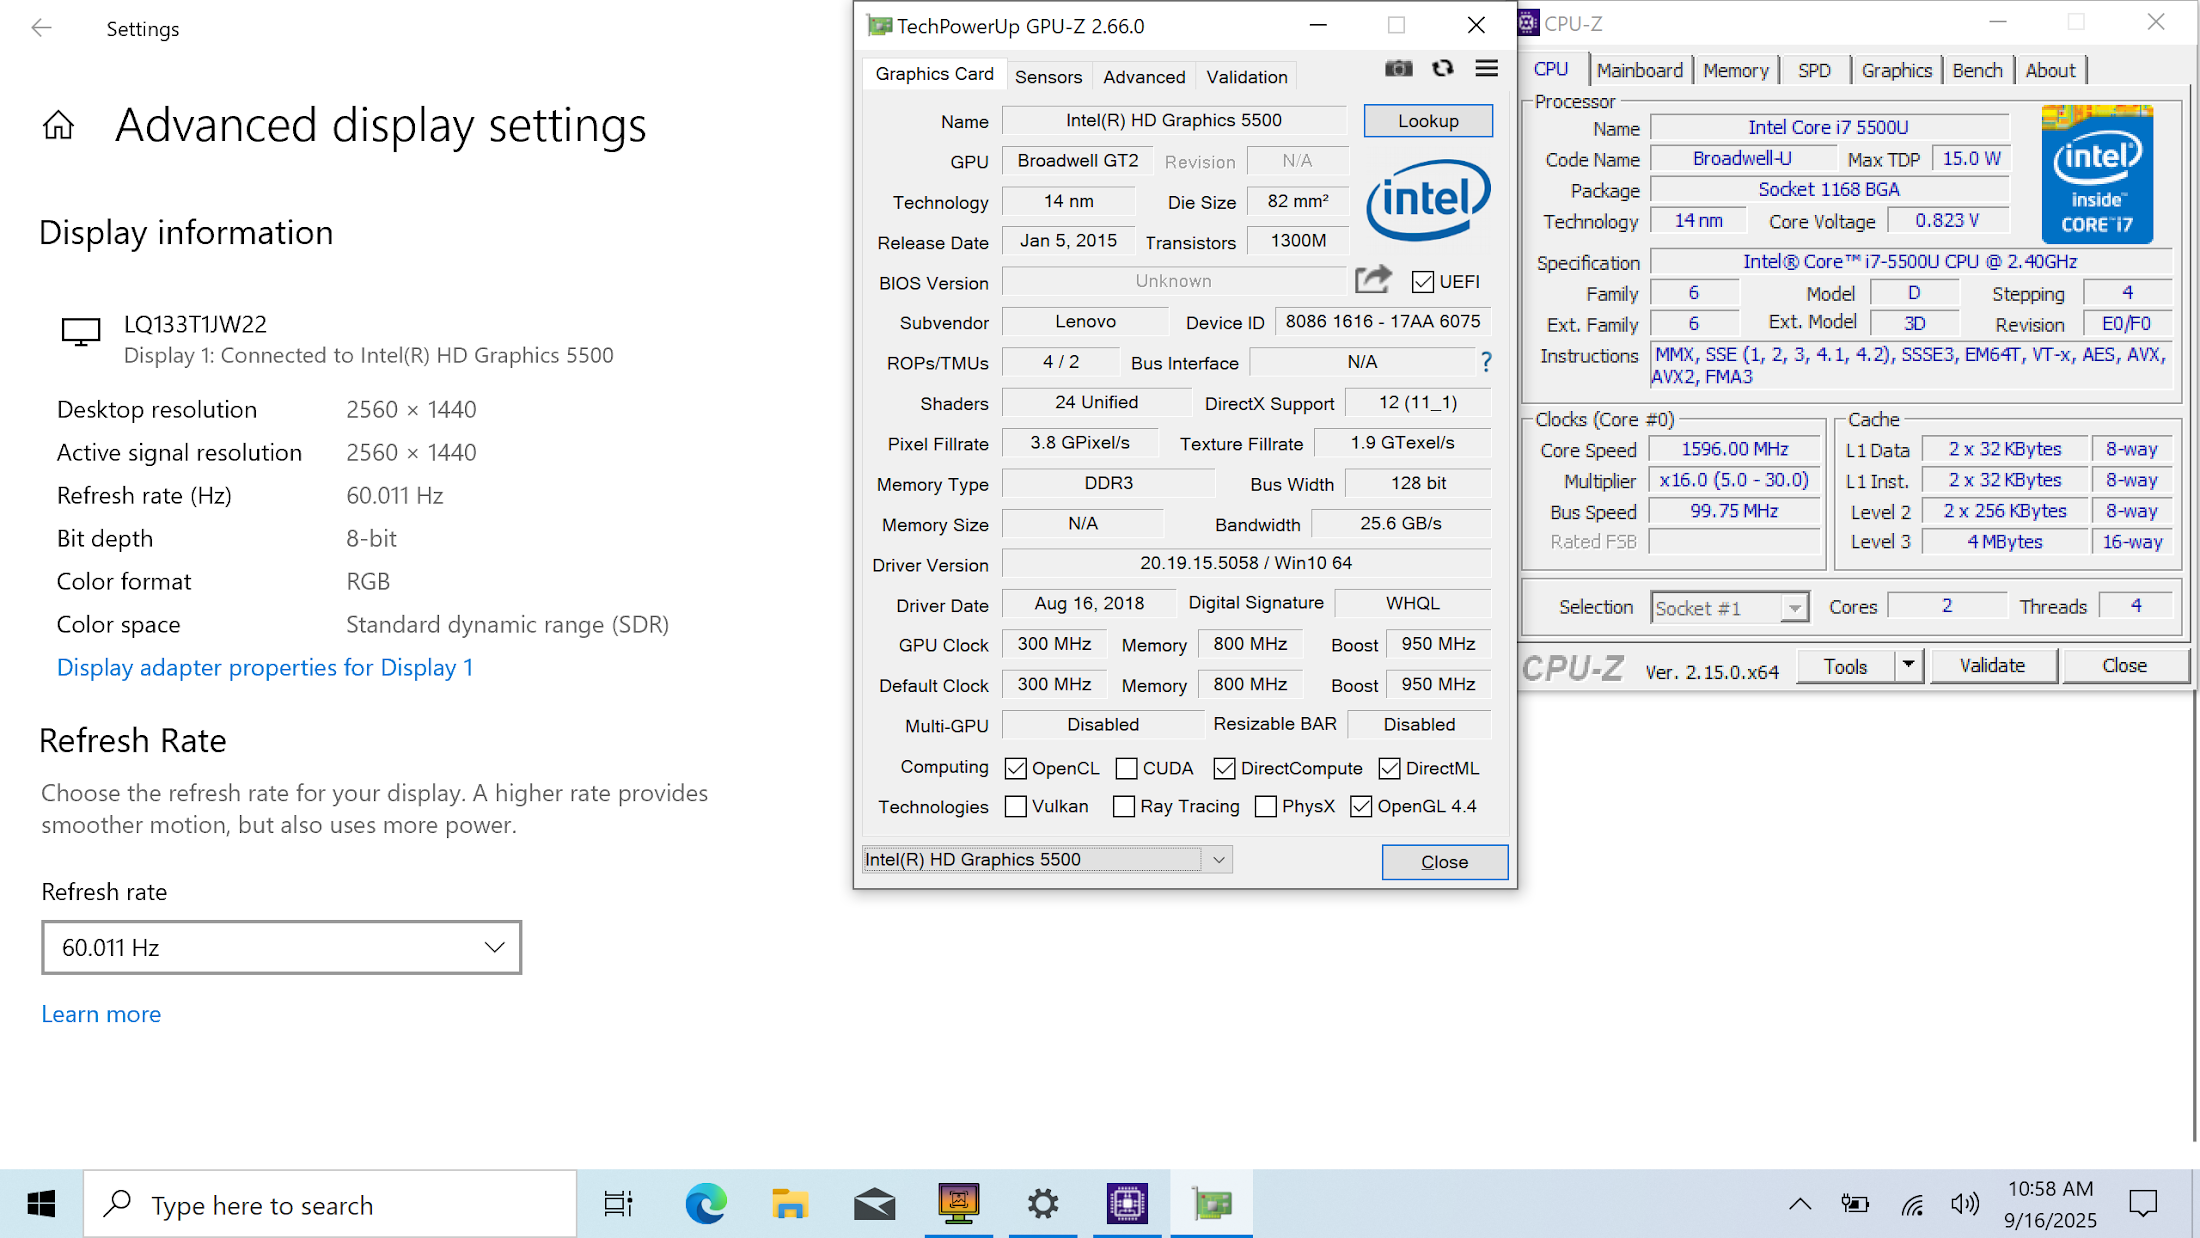This screenshot has width=2200, height=1238.
Task: Click the GPU Name field Intel(R) HD Graphics 5500
Action: point(1173,120)
